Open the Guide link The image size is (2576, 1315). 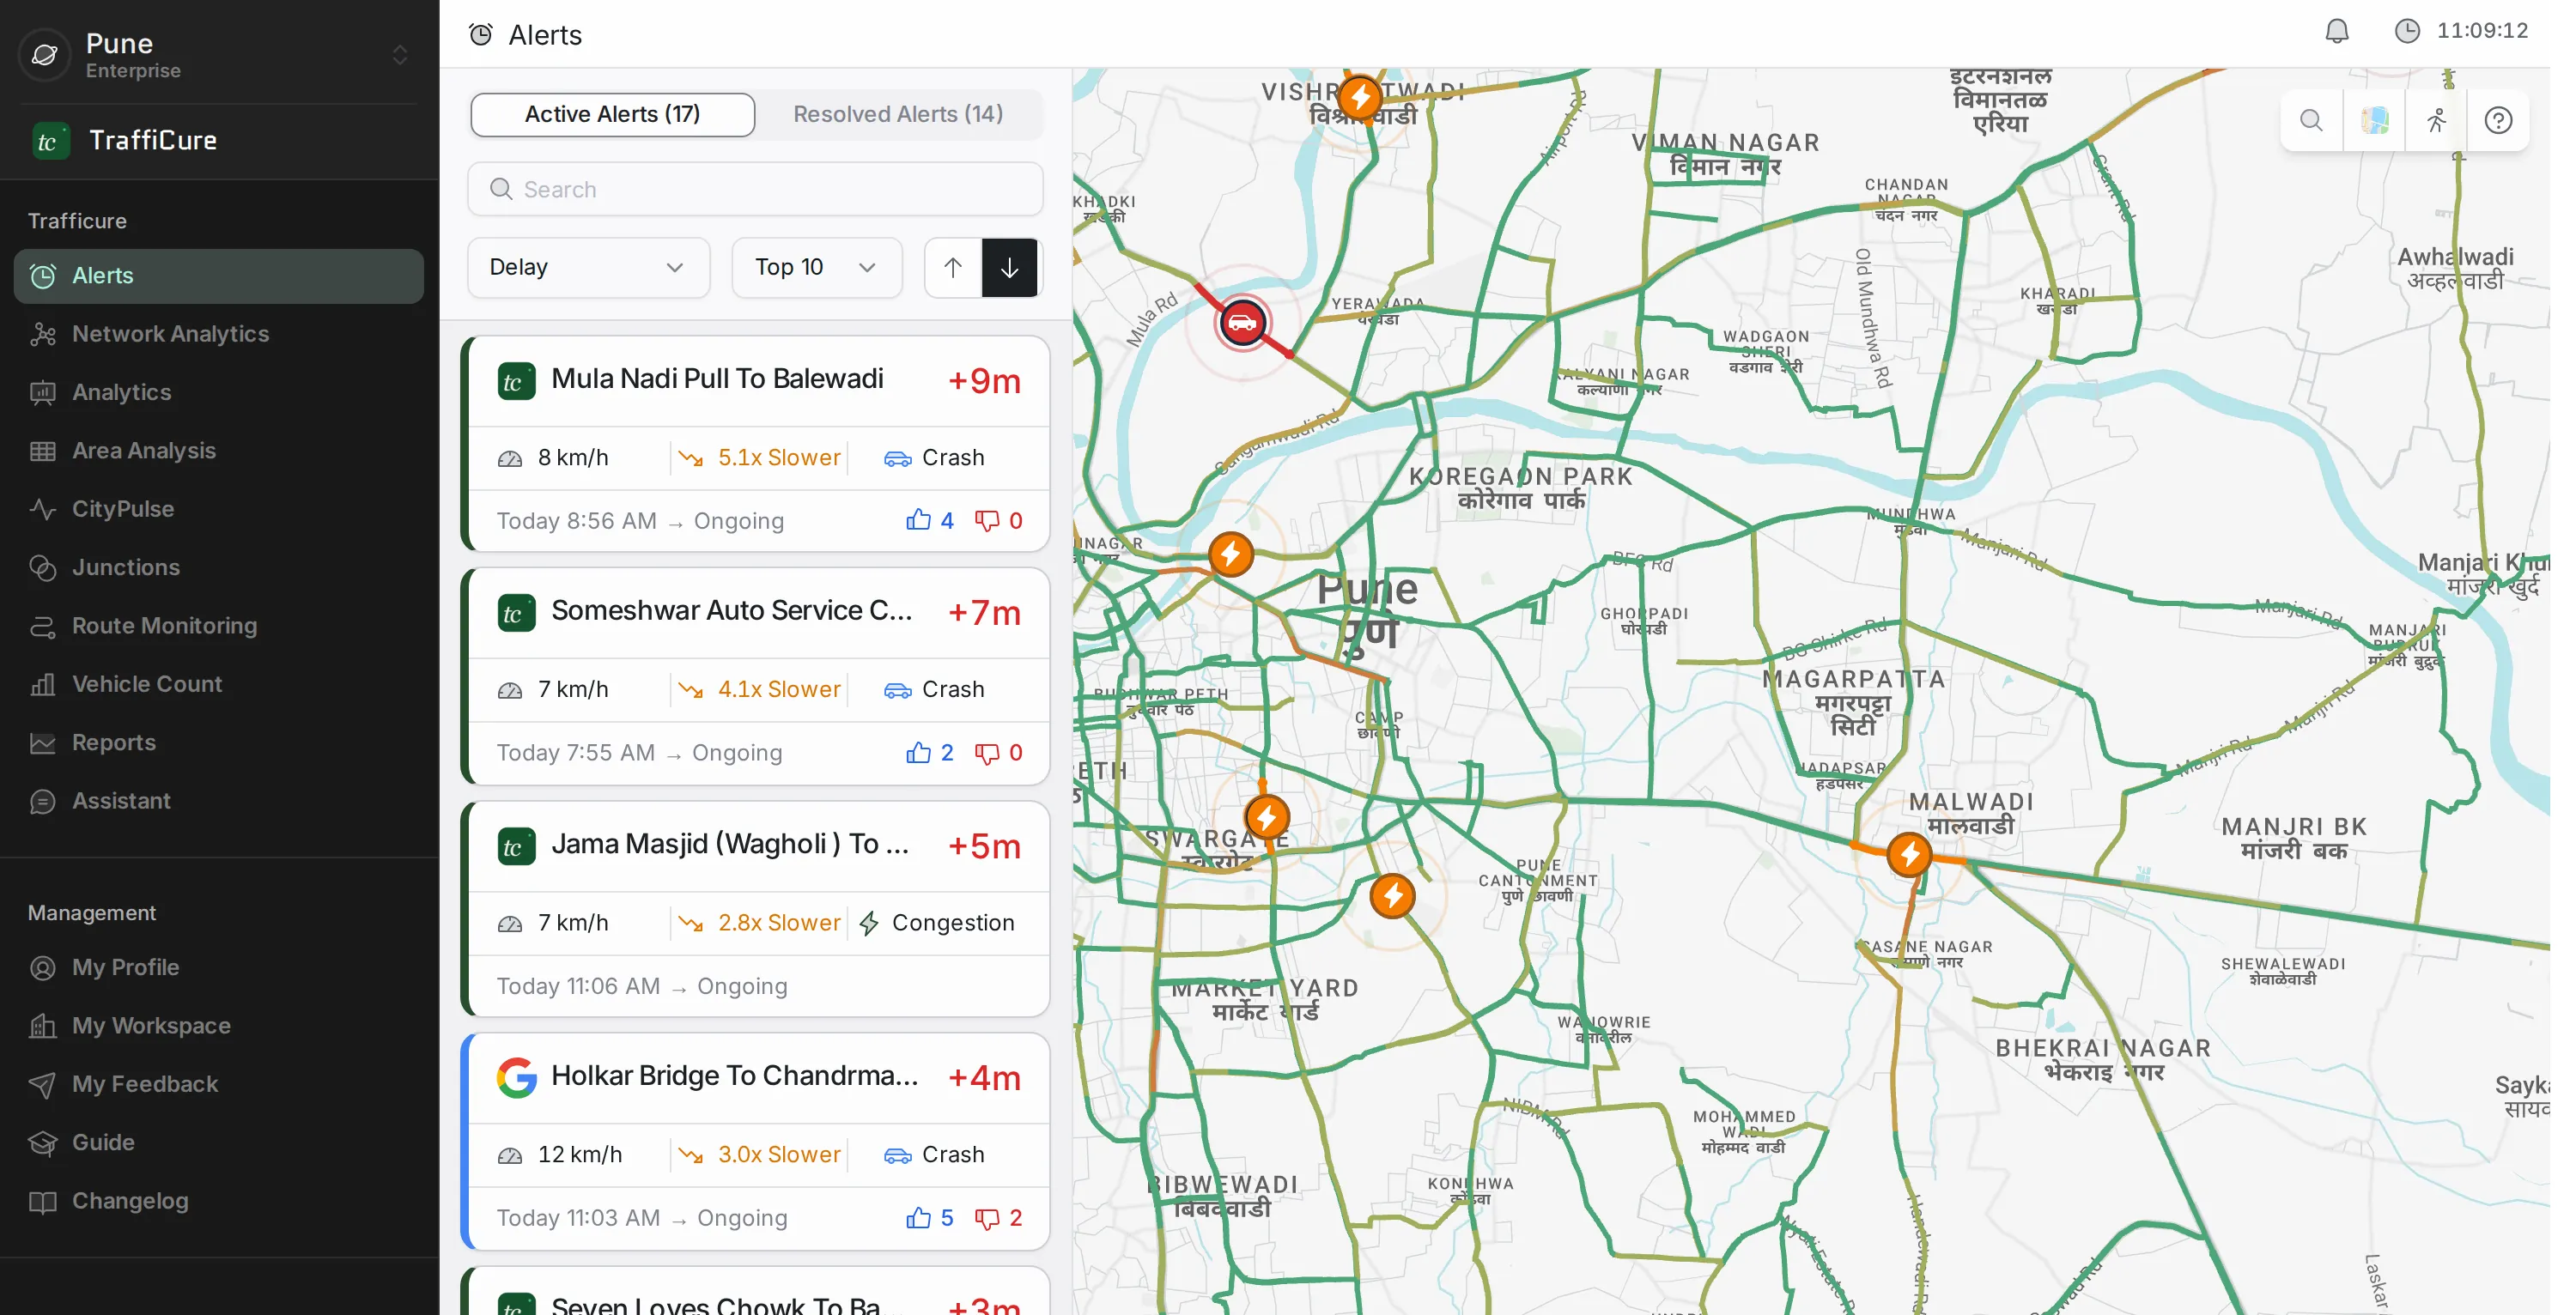(219, 1142)
